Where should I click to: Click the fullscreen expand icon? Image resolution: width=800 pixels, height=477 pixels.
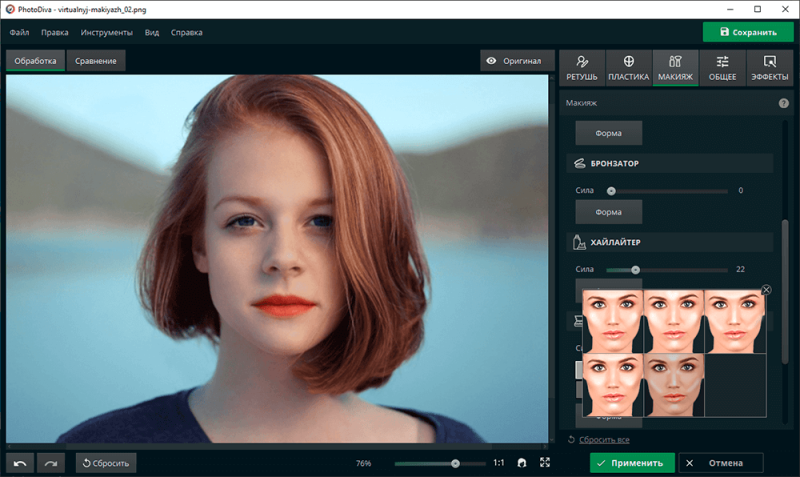[x=545, y=463]
